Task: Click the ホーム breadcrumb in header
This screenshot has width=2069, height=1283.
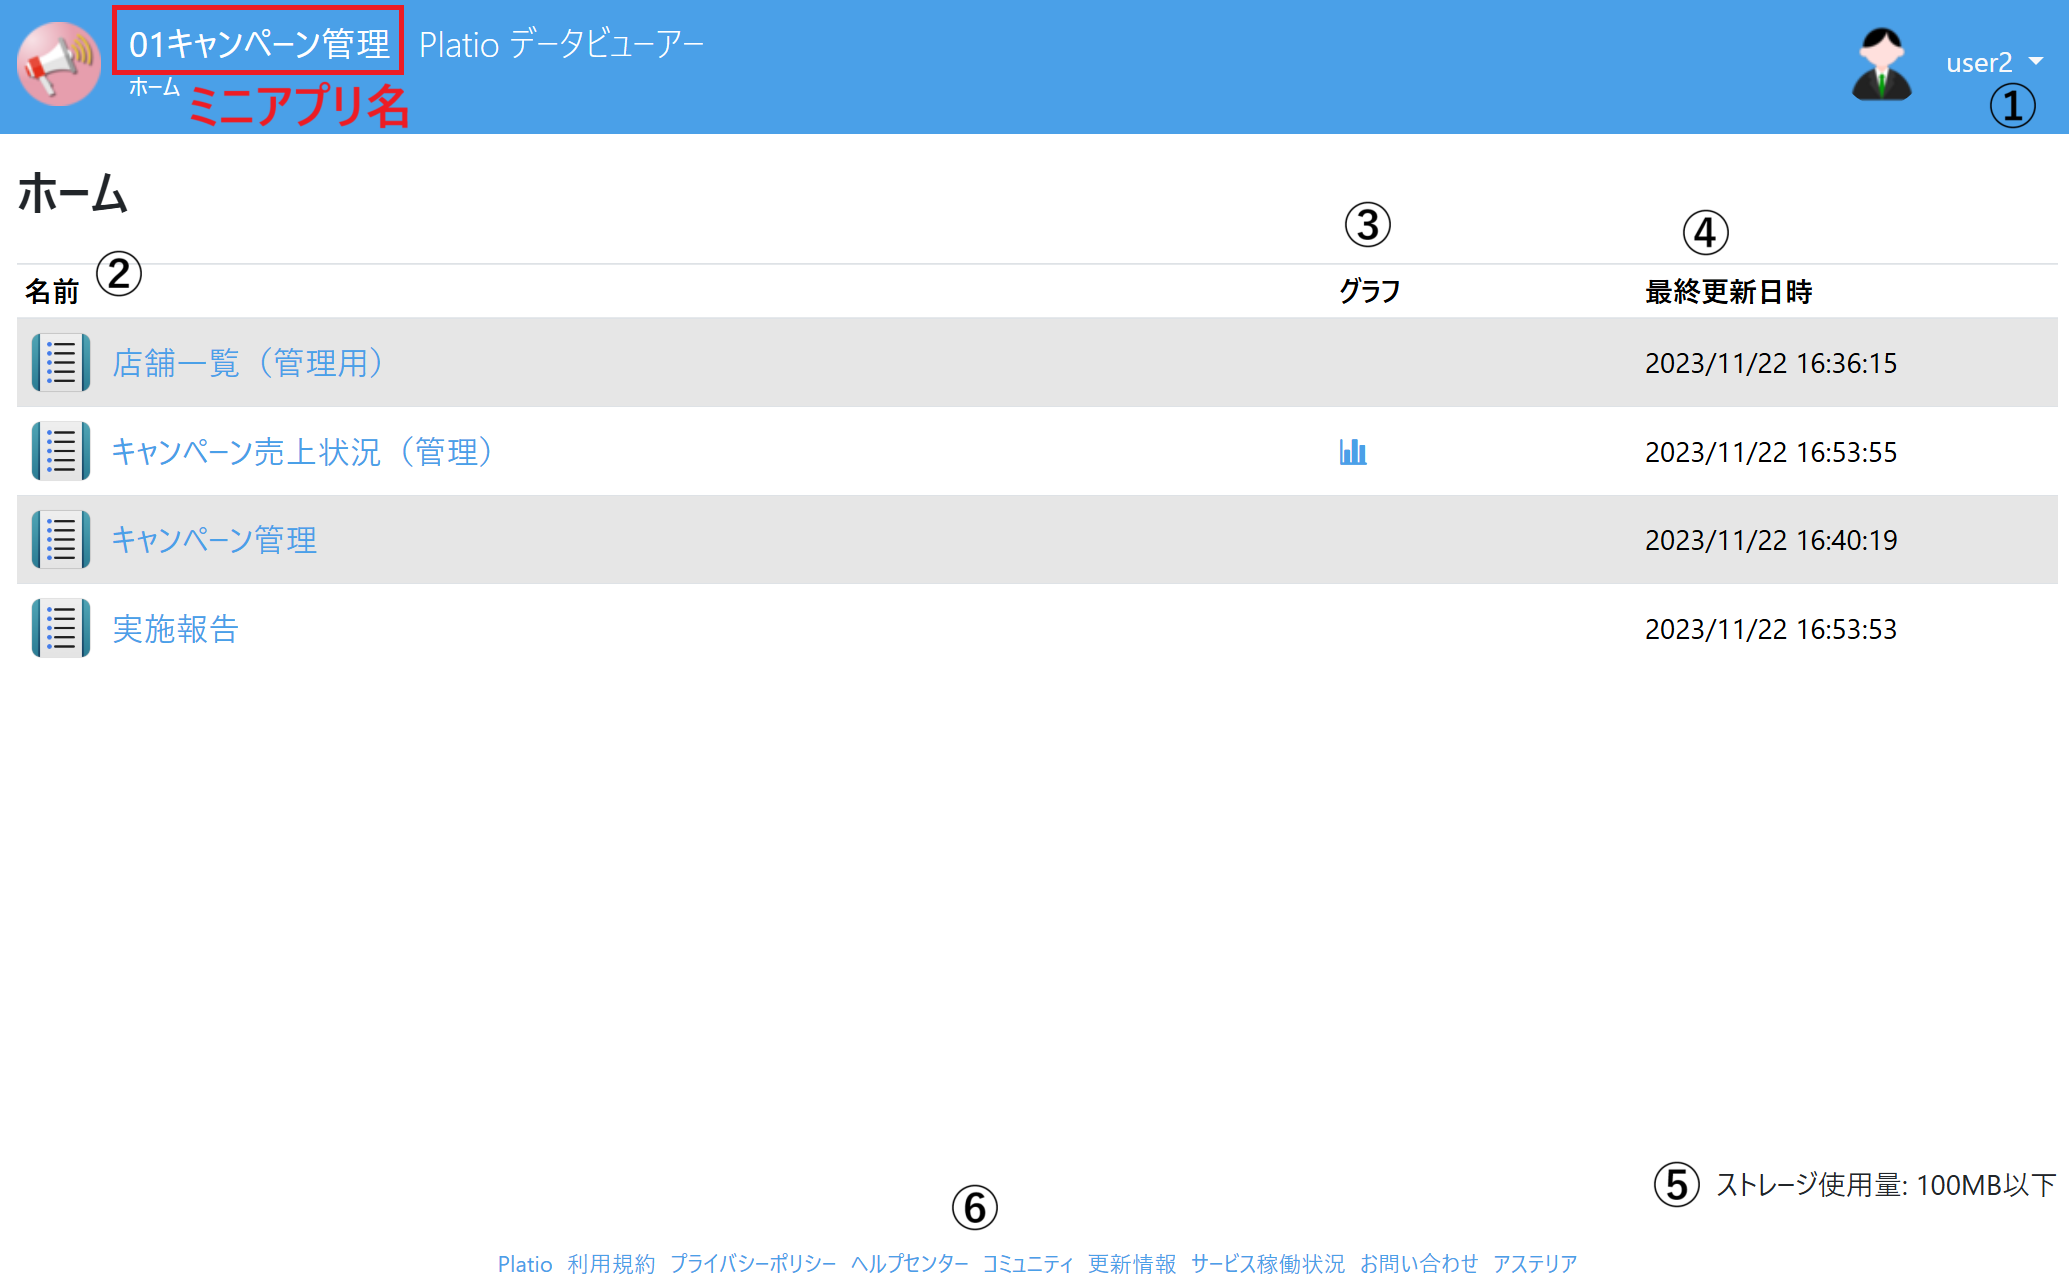Action: coord(154,87)
